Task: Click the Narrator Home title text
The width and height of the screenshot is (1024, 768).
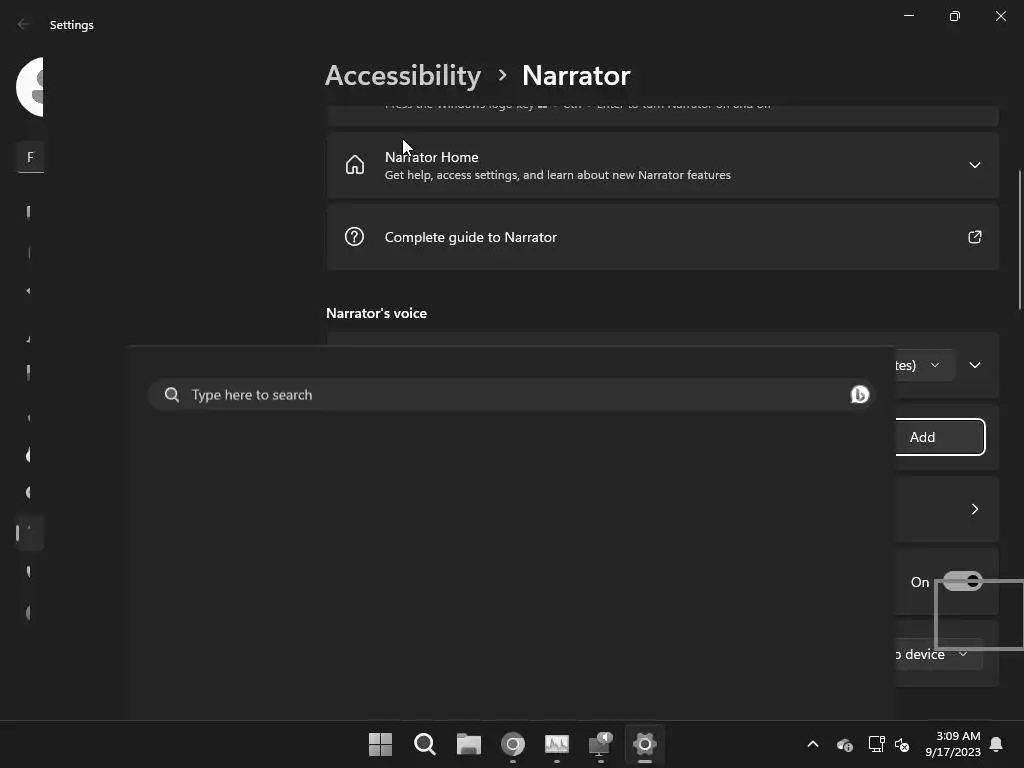Action: coord(431,157)
